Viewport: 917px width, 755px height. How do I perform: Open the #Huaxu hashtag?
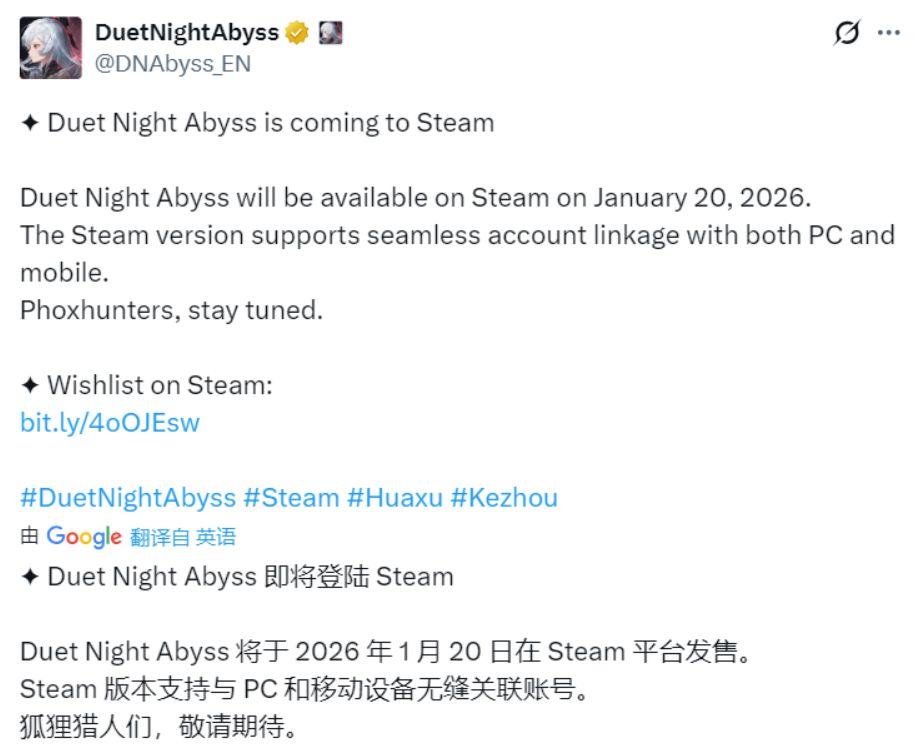point(395,497)
